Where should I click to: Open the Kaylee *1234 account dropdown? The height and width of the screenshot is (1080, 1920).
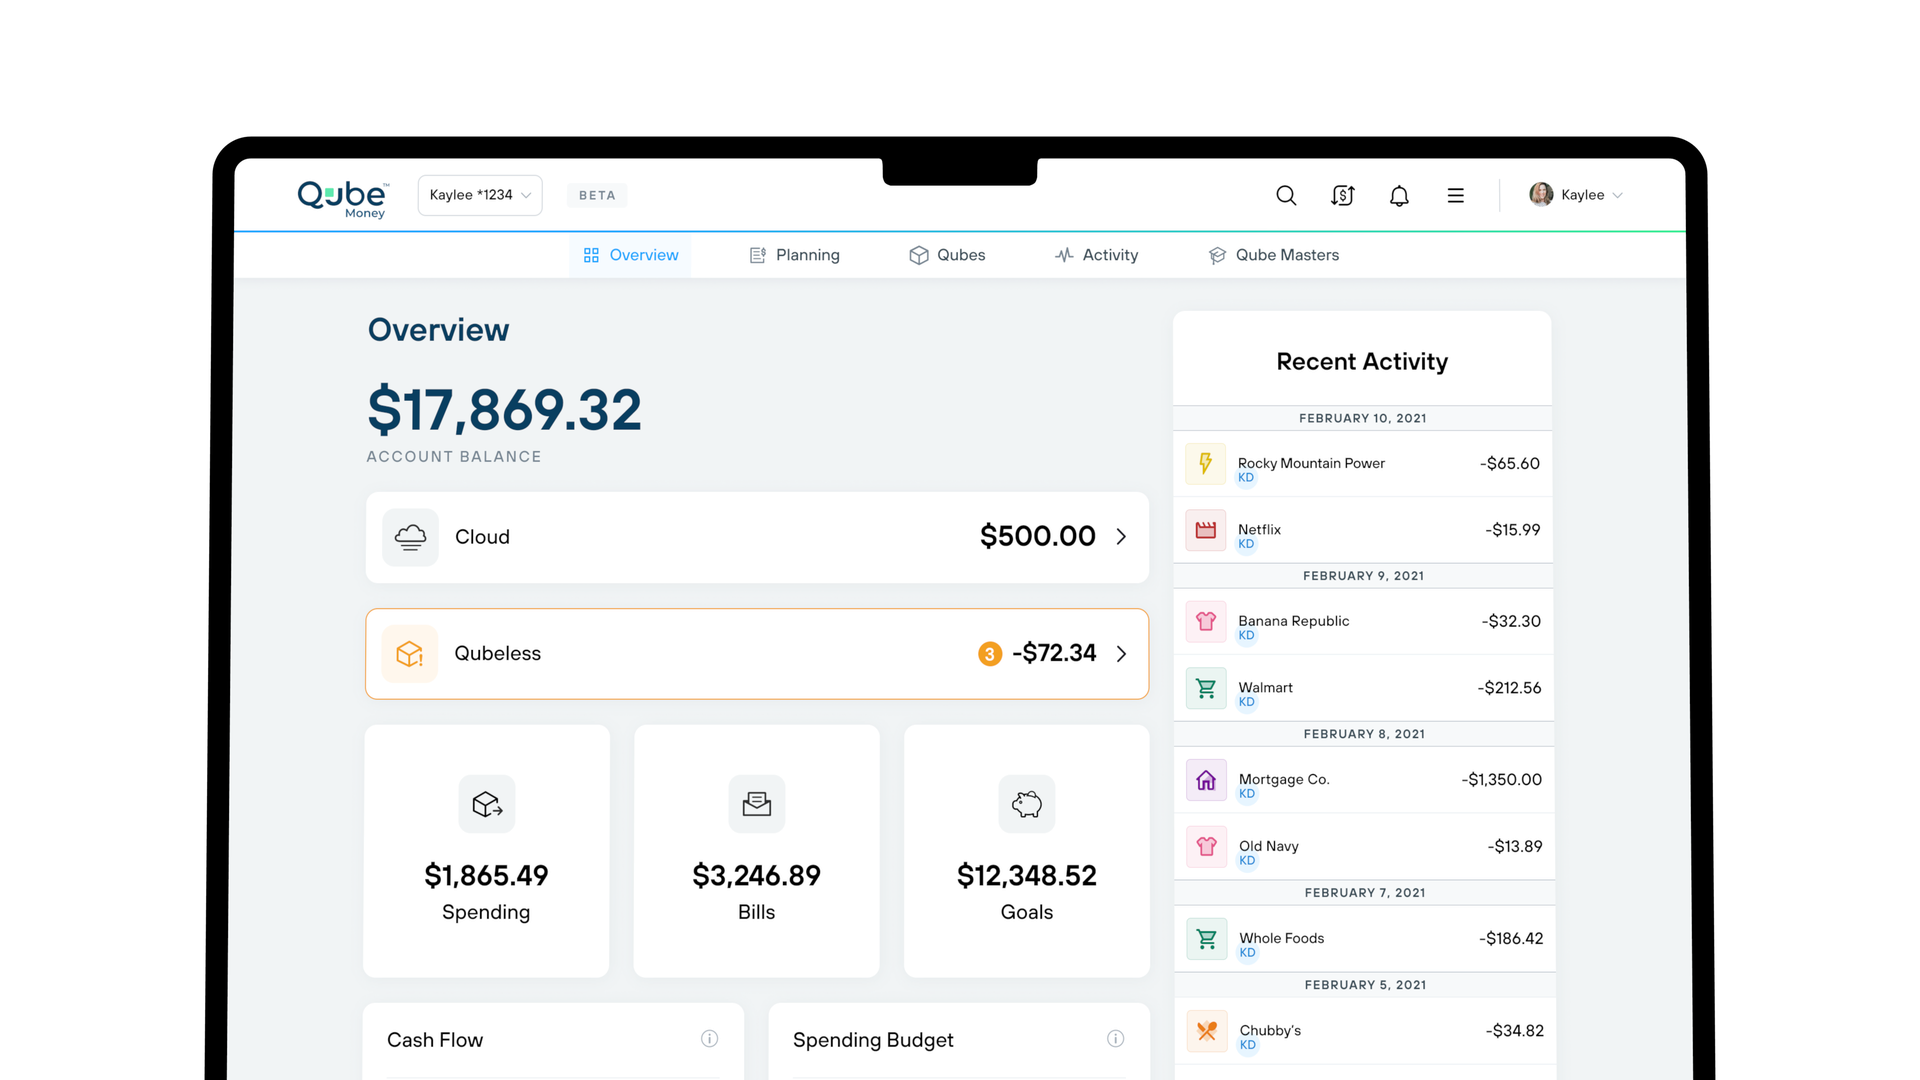(479, 195)
